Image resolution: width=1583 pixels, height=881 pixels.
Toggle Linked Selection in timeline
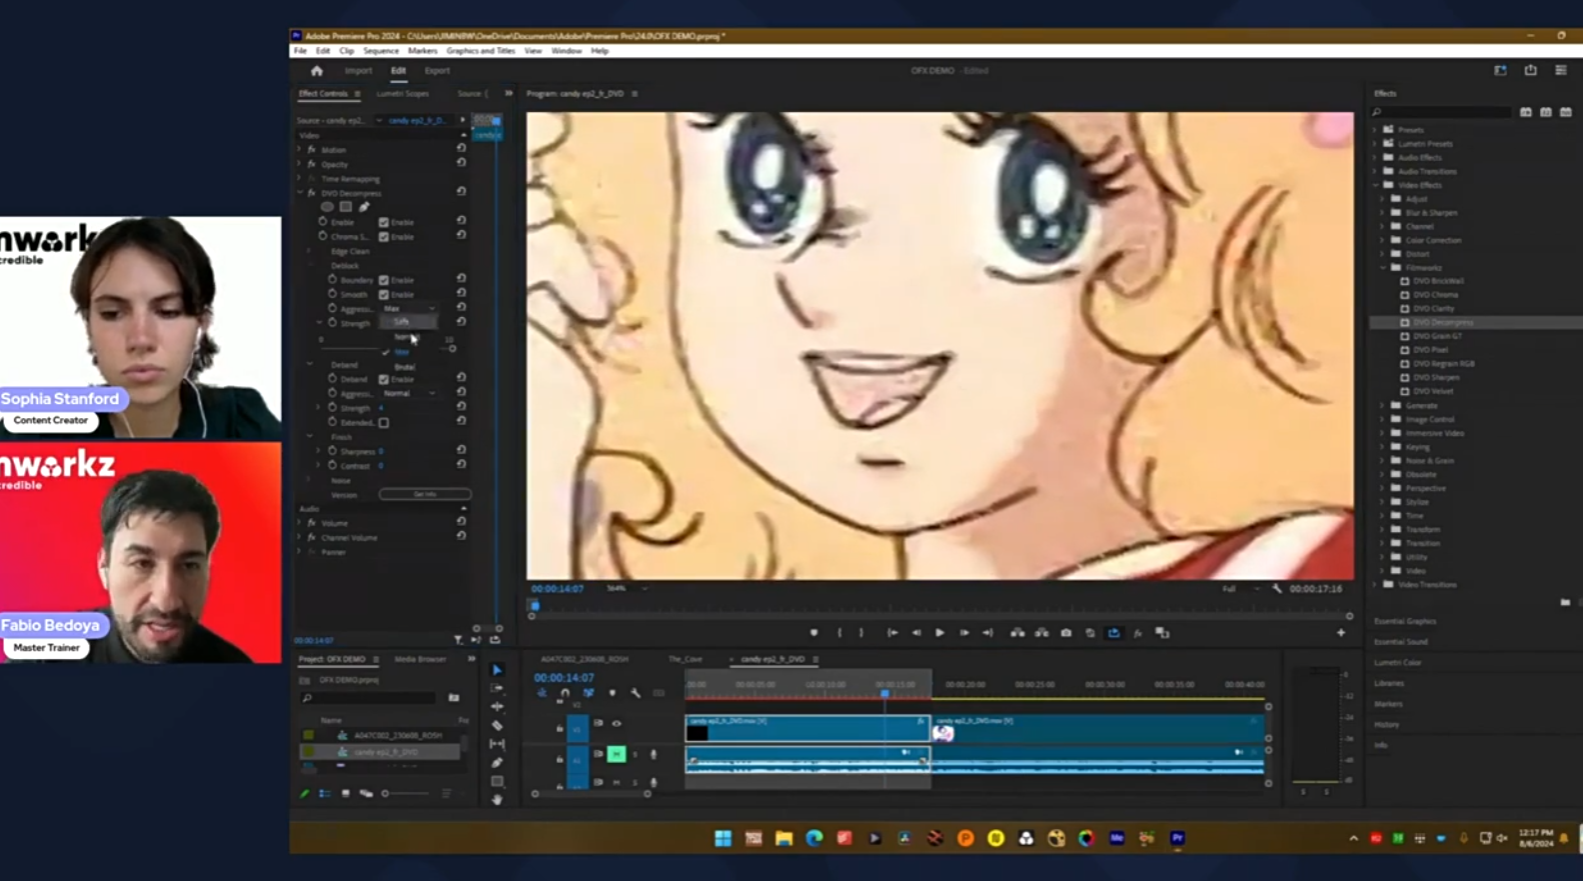point(588,693)
